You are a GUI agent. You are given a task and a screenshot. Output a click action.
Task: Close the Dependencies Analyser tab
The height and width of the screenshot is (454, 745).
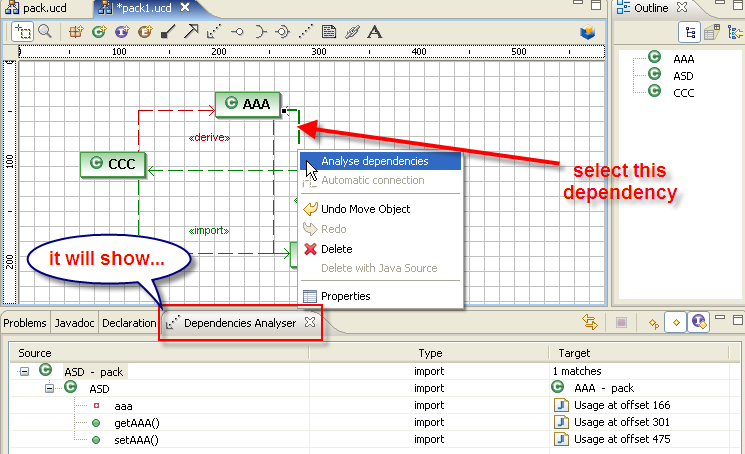(x=310, y=322)
